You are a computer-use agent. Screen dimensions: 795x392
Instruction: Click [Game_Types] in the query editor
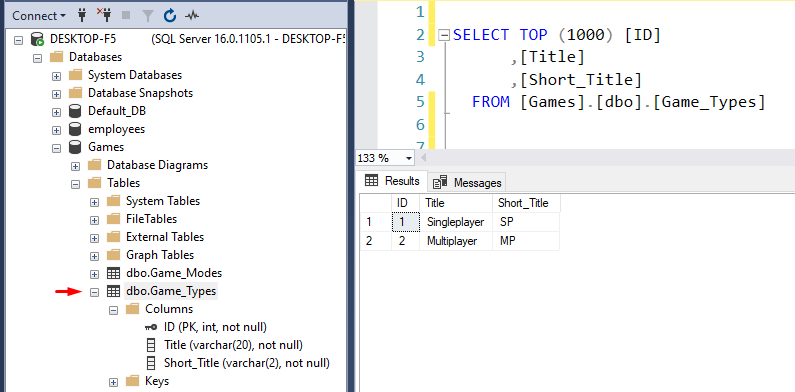pos(709,102)
